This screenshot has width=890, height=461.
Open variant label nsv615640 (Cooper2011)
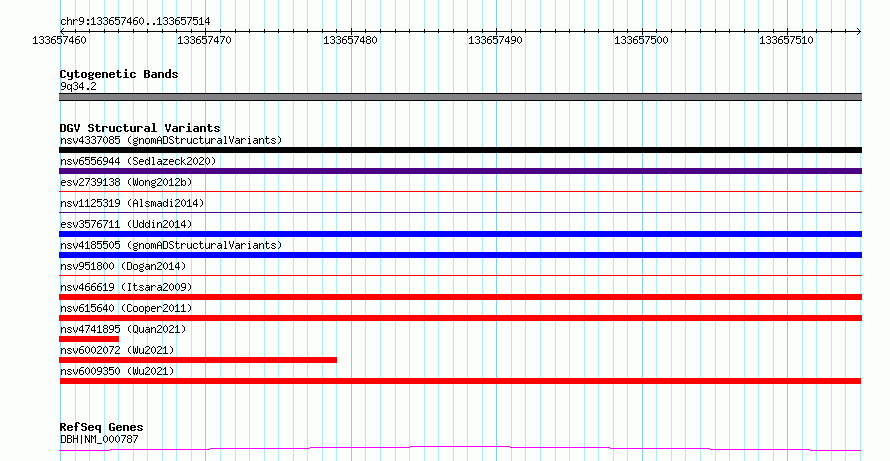click(x=126, y=308)
